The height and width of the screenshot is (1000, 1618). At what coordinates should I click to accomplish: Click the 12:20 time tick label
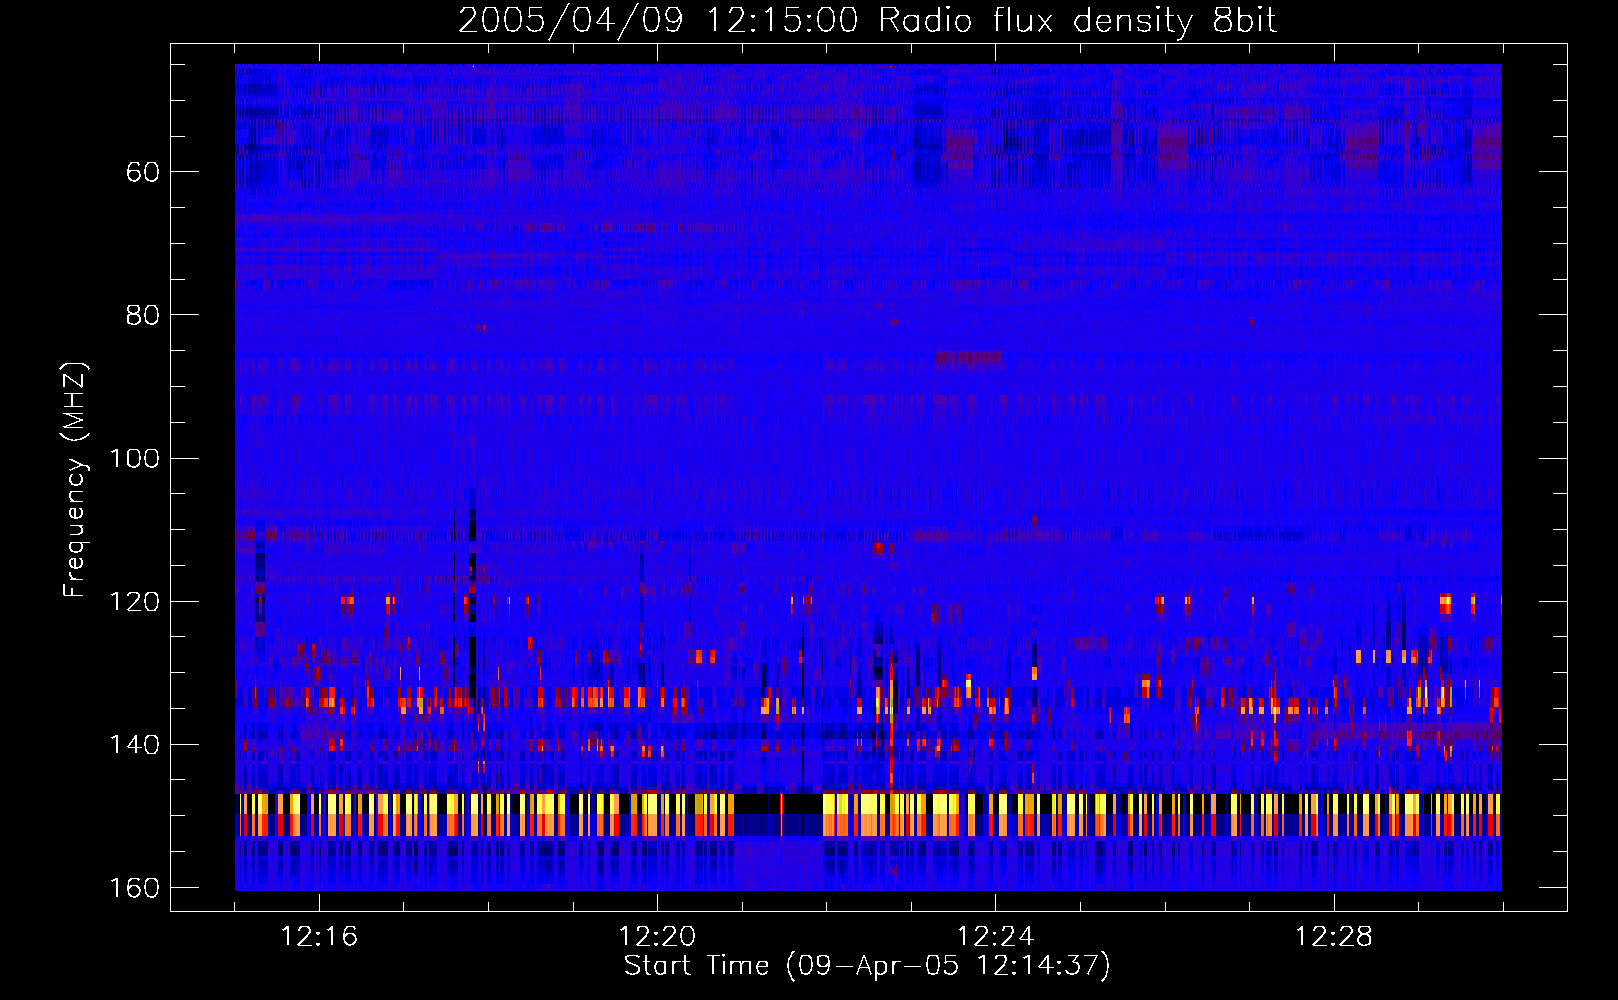point(657,936)
